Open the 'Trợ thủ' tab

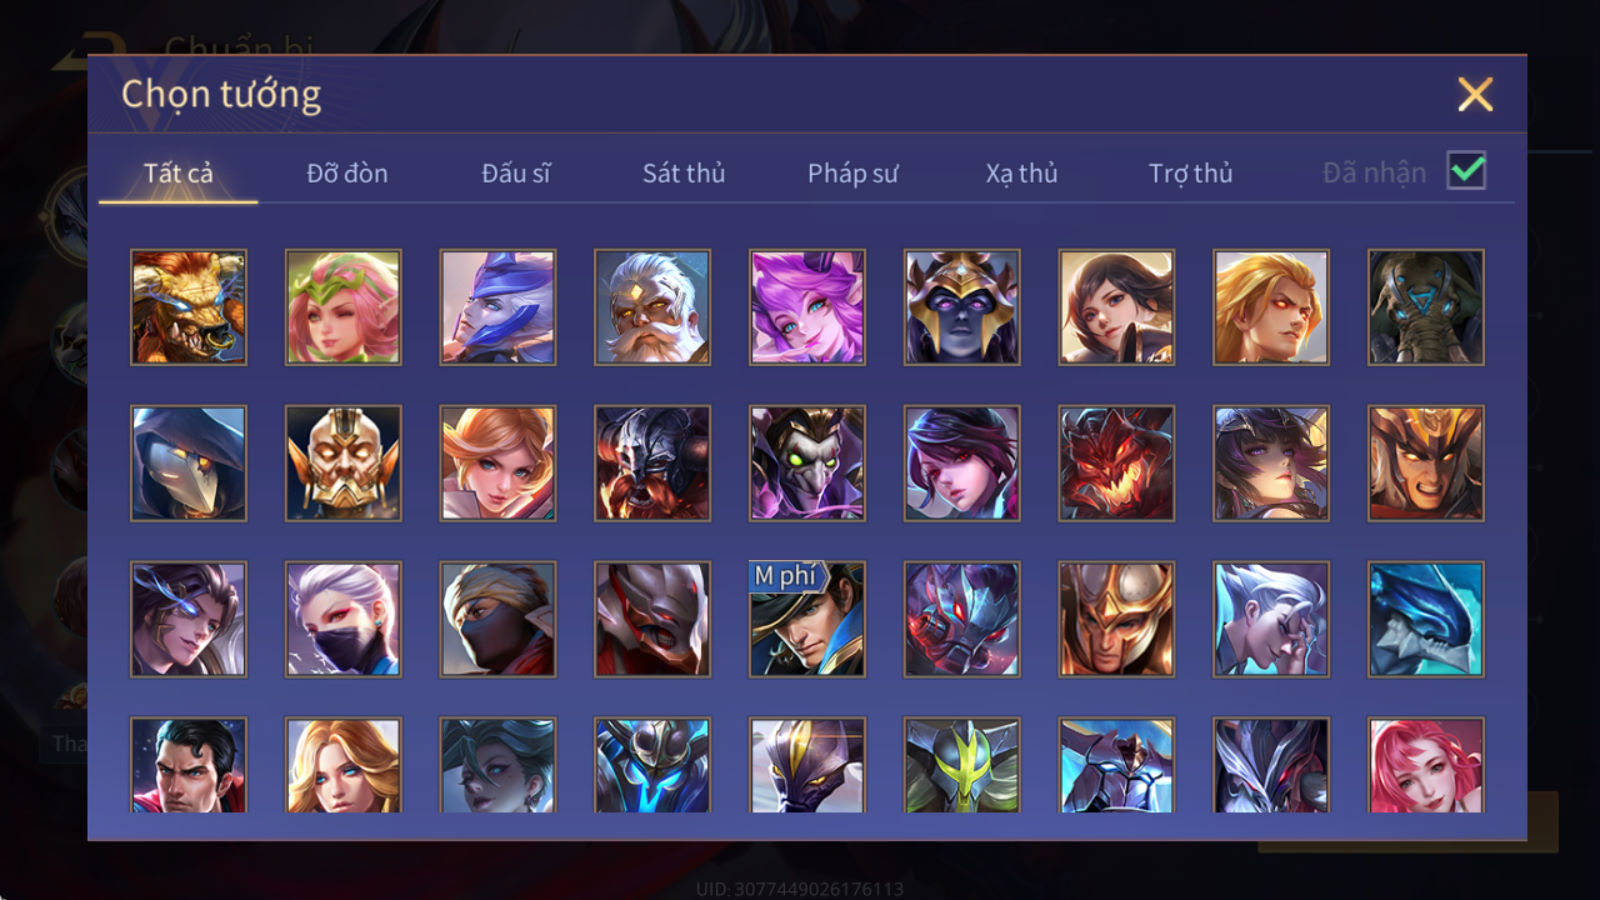(x=1190, y=173)
